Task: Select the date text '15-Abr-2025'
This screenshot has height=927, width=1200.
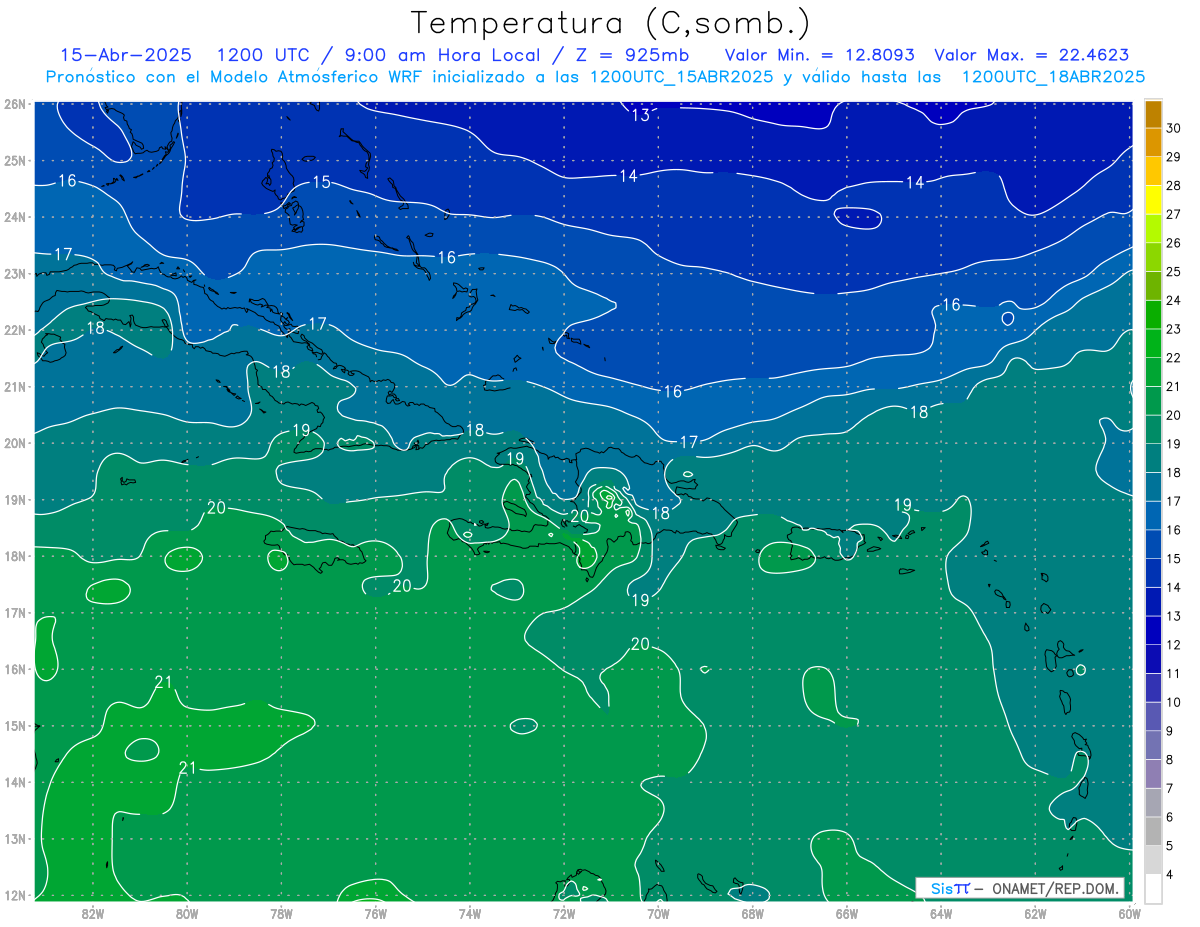Action: pyautogui.click(x=126, y=55)
